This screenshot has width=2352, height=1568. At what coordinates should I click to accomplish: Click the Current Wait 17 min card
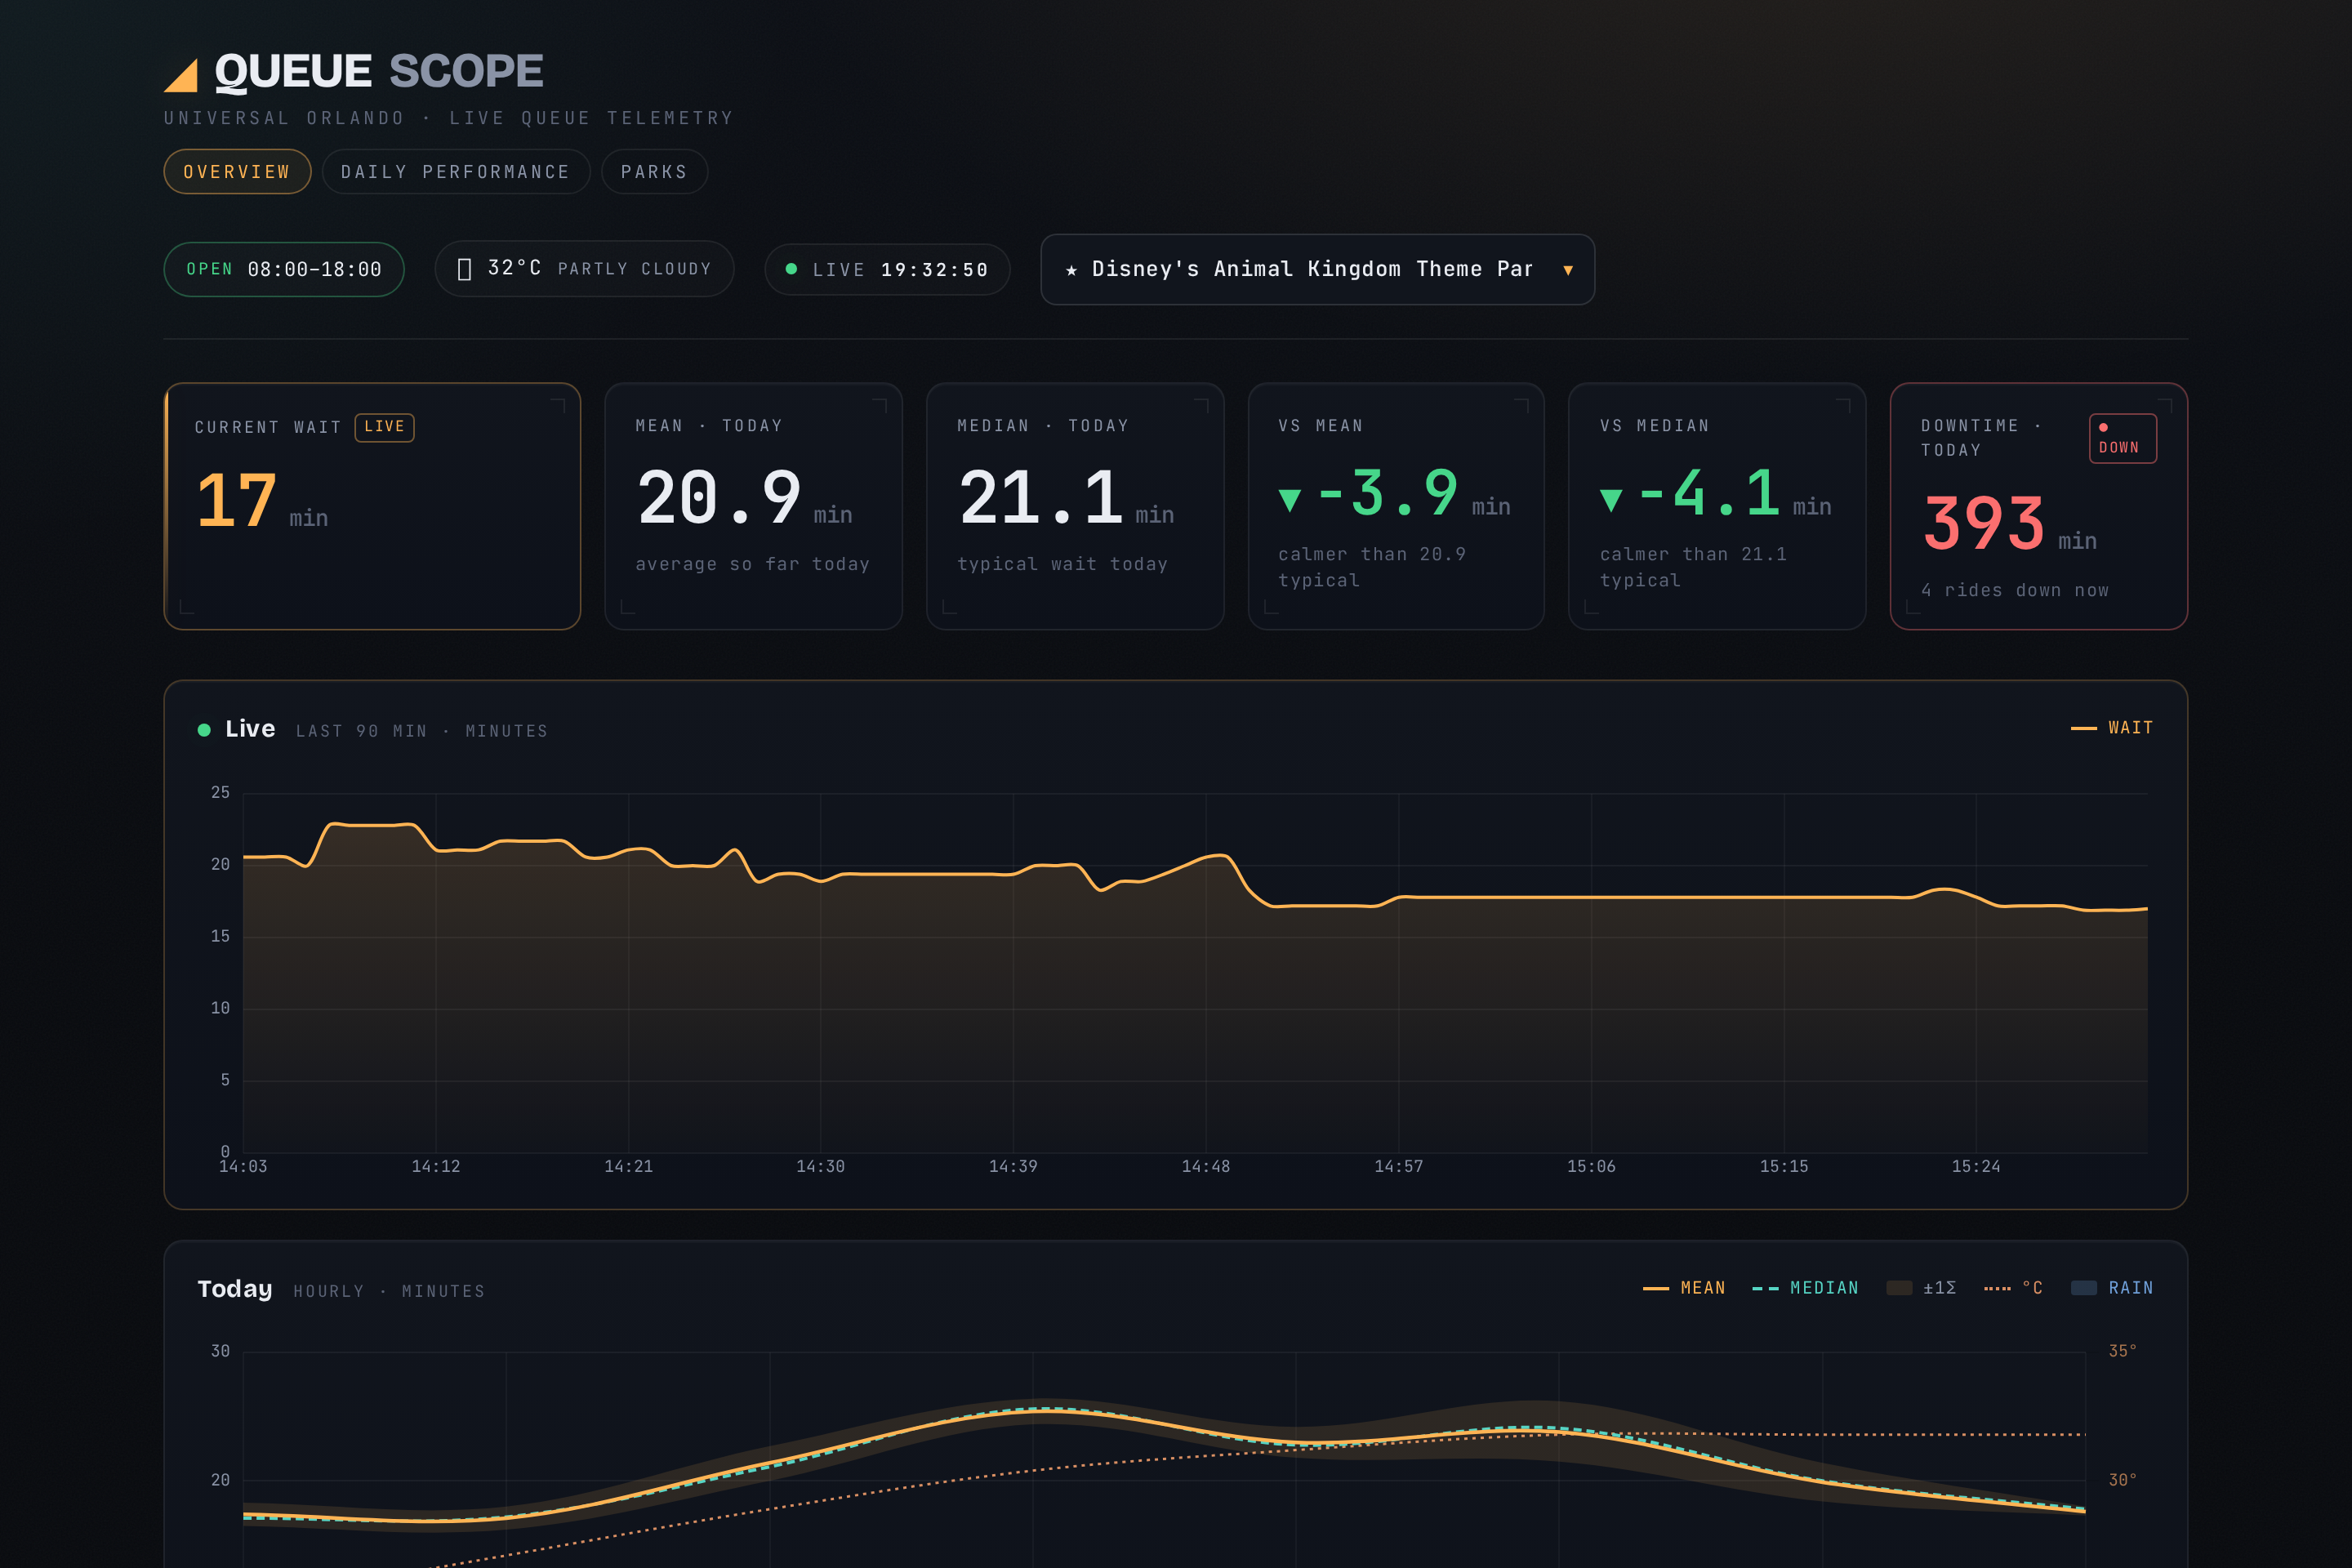[x=372, y=506]
